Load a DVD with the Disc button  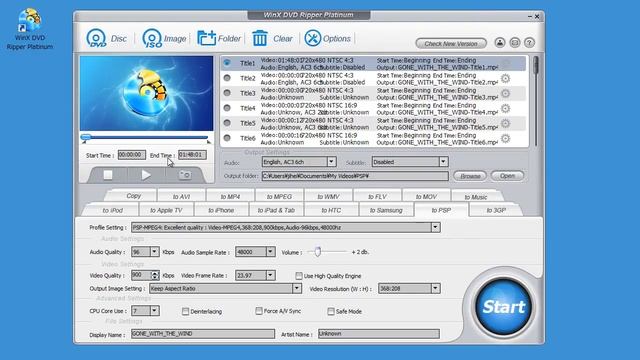(107, 38)
